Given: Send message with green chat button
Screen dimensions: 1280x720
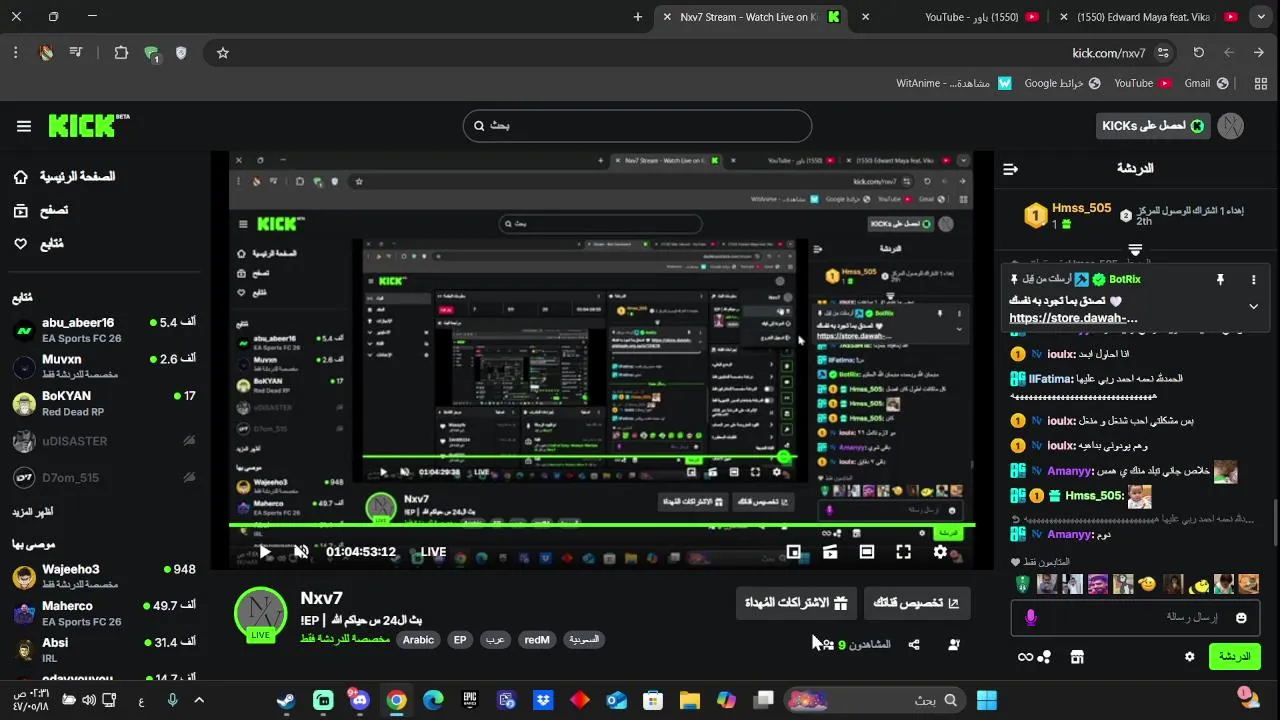Looking at the screenshot, I should 1235,657.
